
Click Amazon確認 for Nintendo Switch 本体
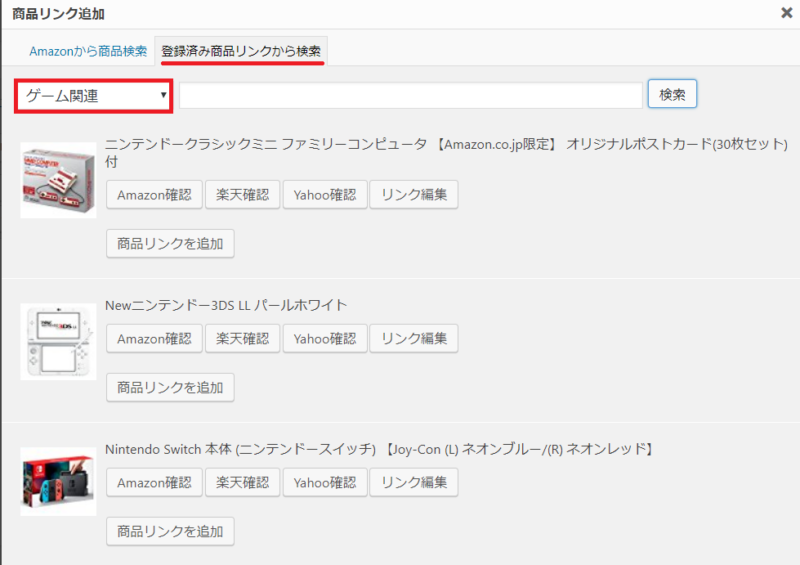(x=154, y=482)
